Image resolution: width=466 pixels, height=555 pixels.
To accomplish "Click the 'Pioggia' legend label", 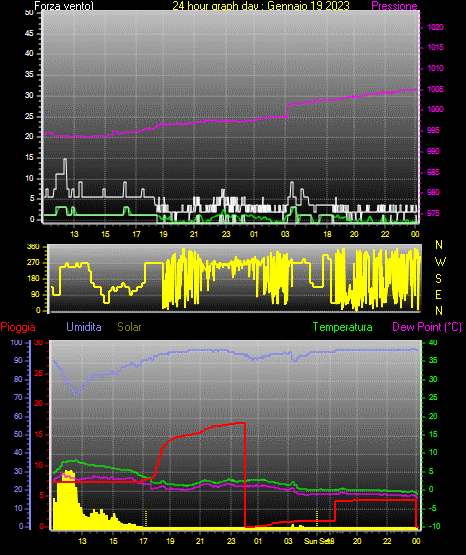I will (x=18, y=327).
